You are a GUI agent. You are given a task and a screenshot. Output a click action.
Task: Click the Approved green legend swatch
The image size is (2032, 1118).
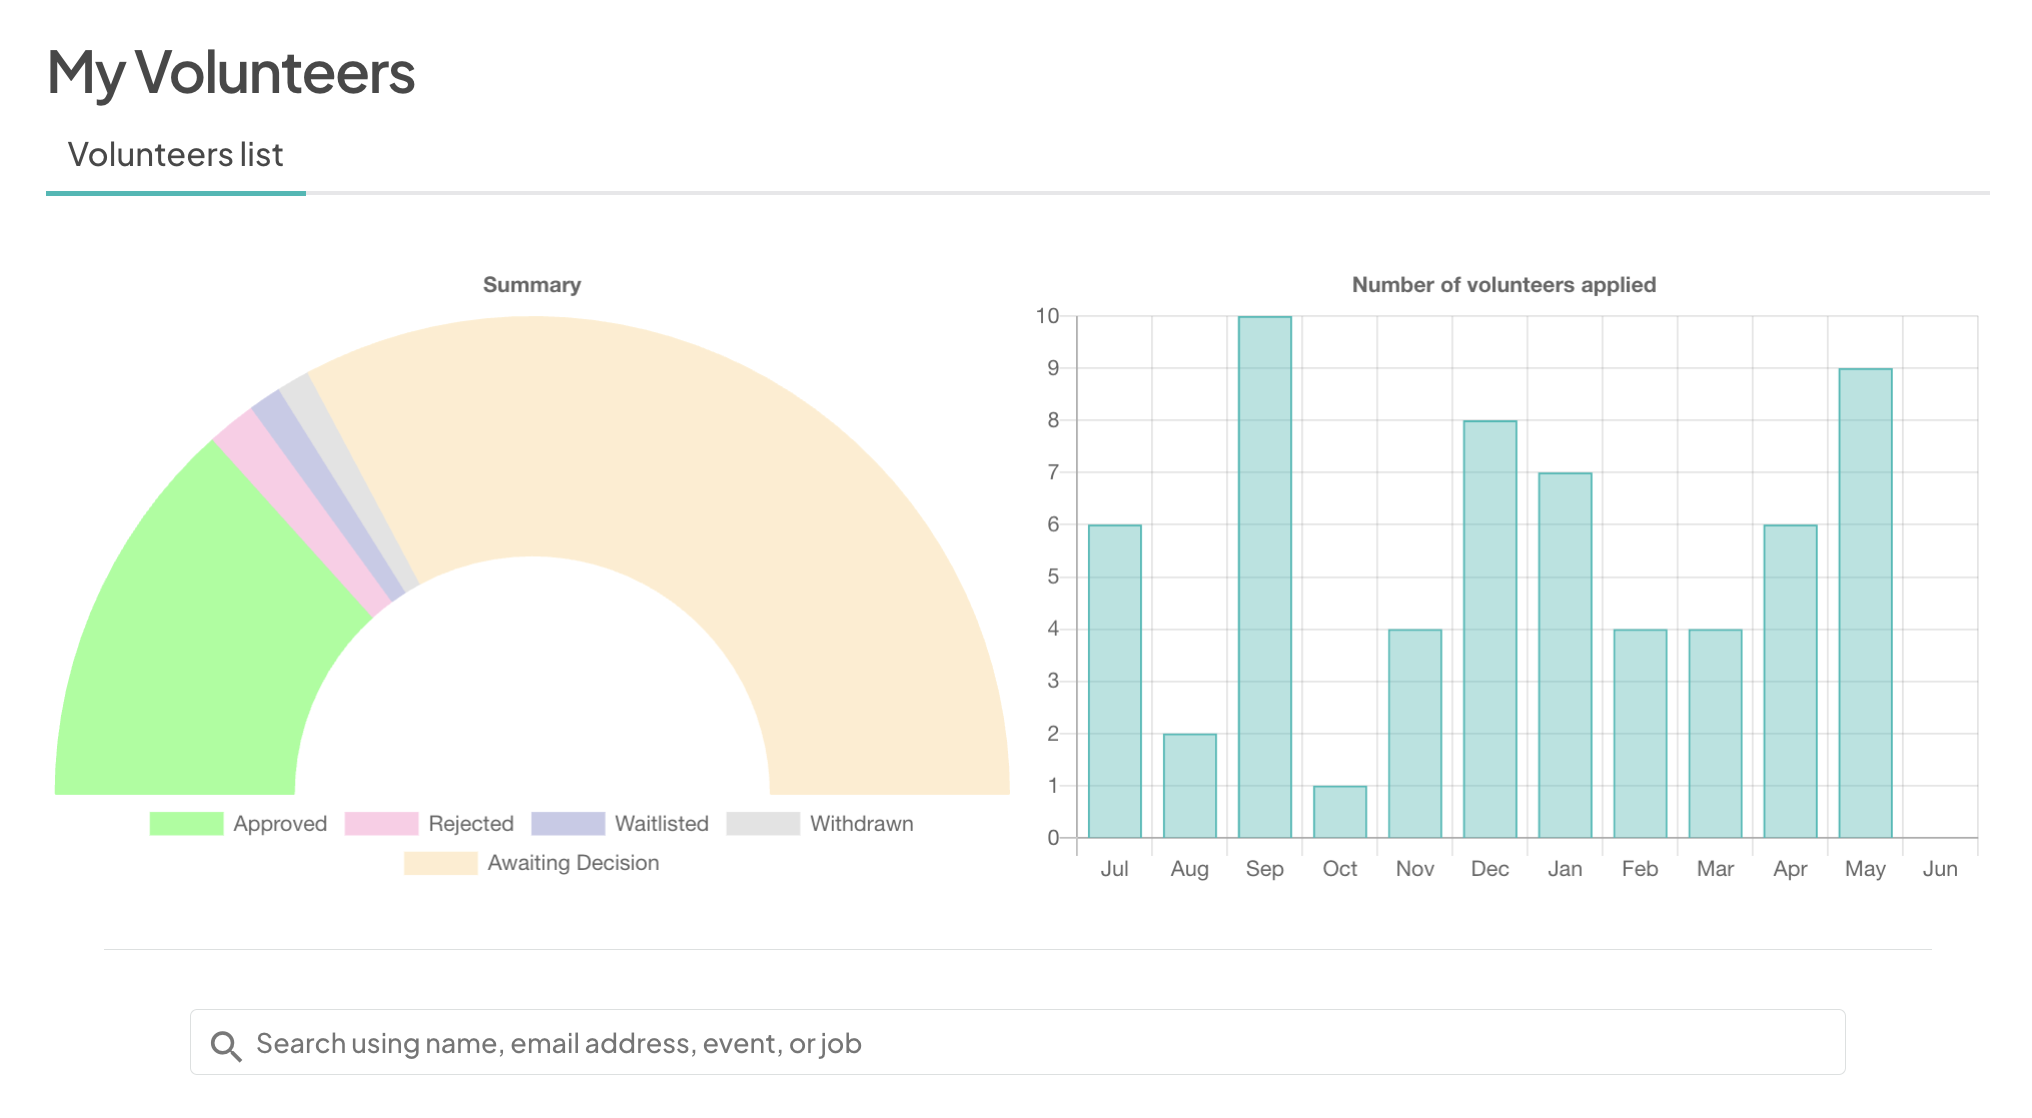[186, 823]
